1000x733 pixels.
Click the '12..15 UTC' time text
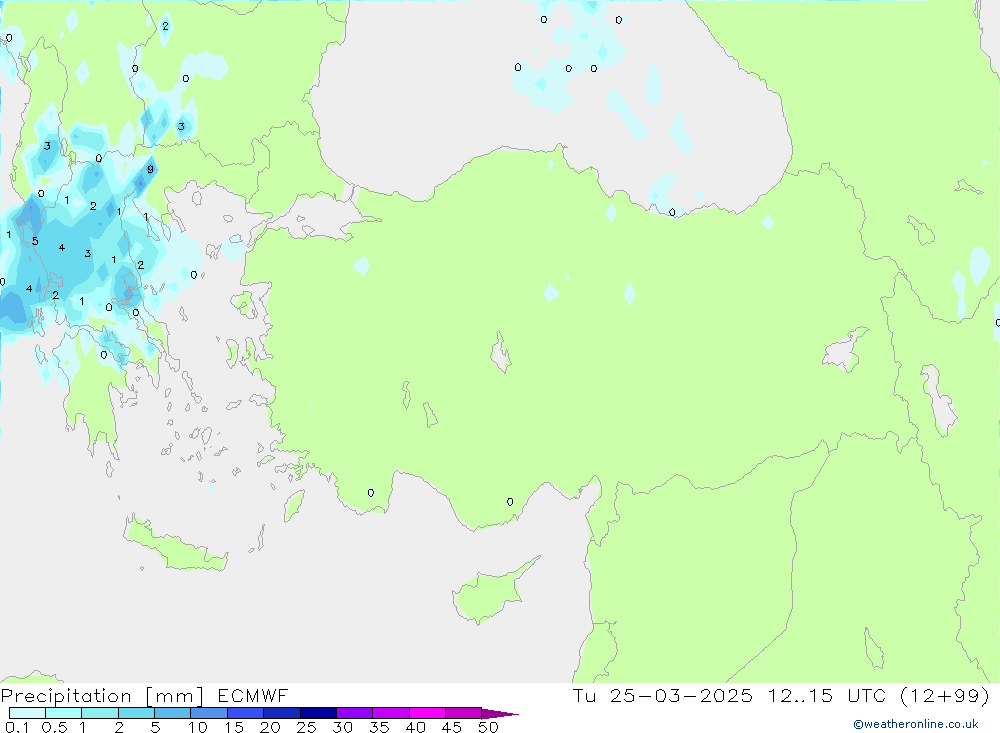click(827, 696)
